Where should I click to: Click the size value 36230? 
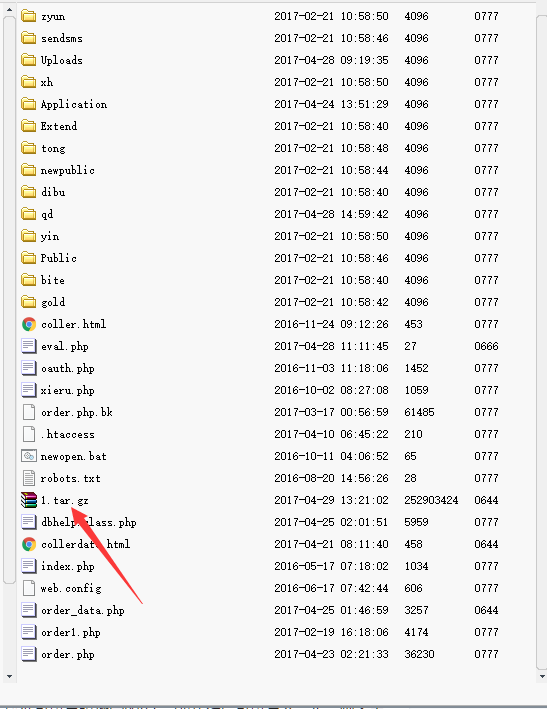point(420,654)
